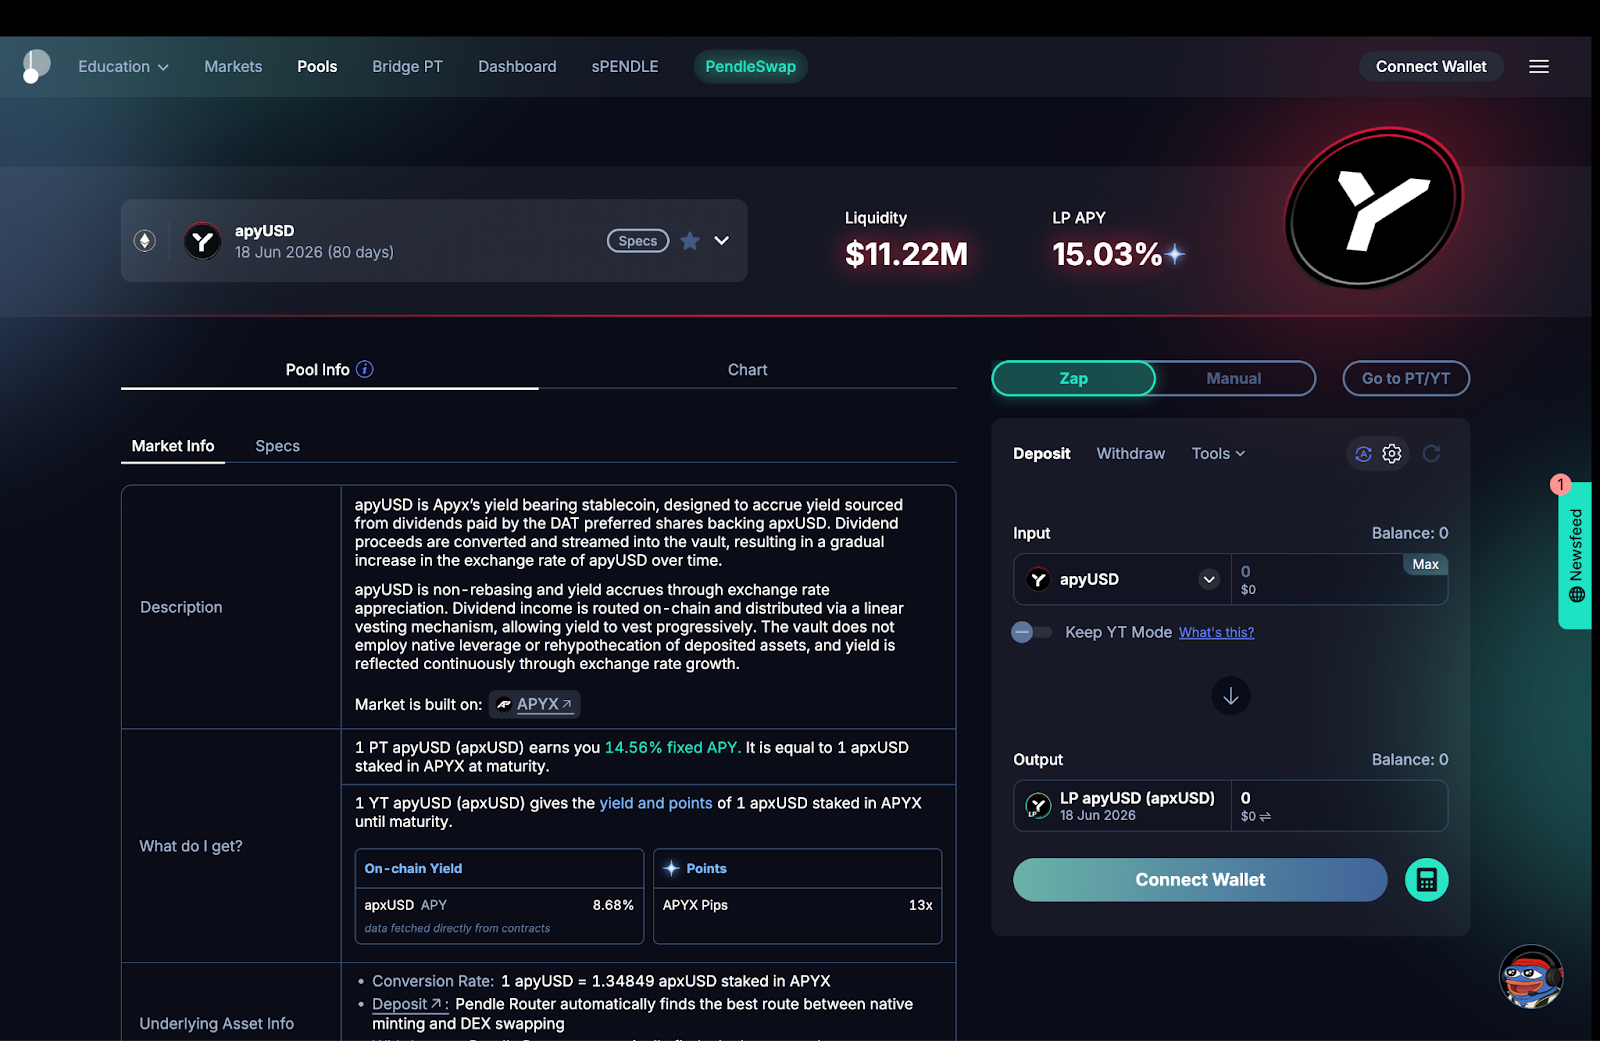The width and height of the screenshot is (1600, 1041).
Task: Click the "What's this?" link
Action: click(1216, 632)
